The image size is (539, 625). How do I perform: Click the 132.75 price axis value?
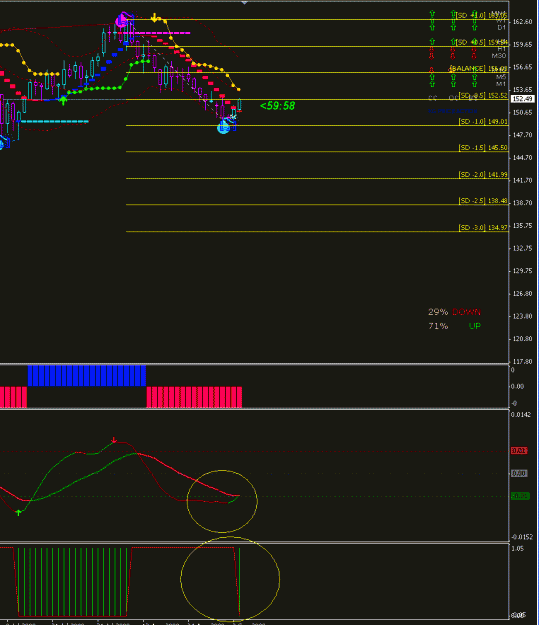tap(522, 248)
